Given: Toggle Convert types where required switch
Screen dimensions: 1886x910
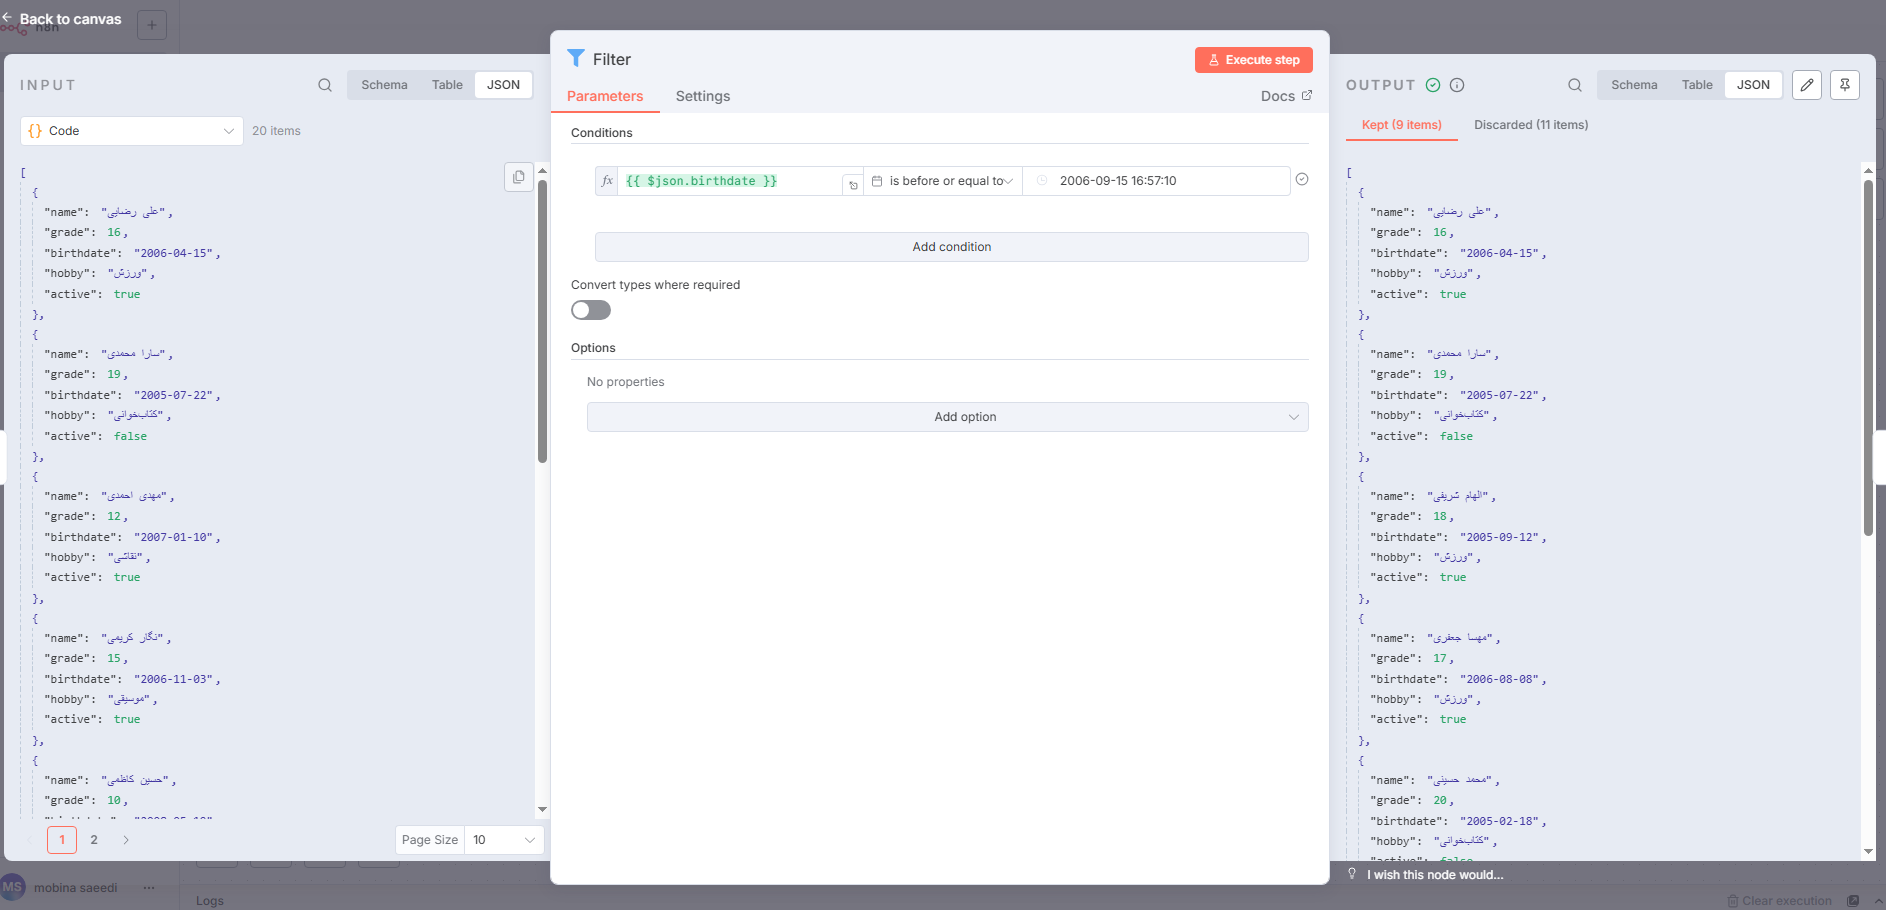Looking at the screenshot, I should tap(591, 310).
